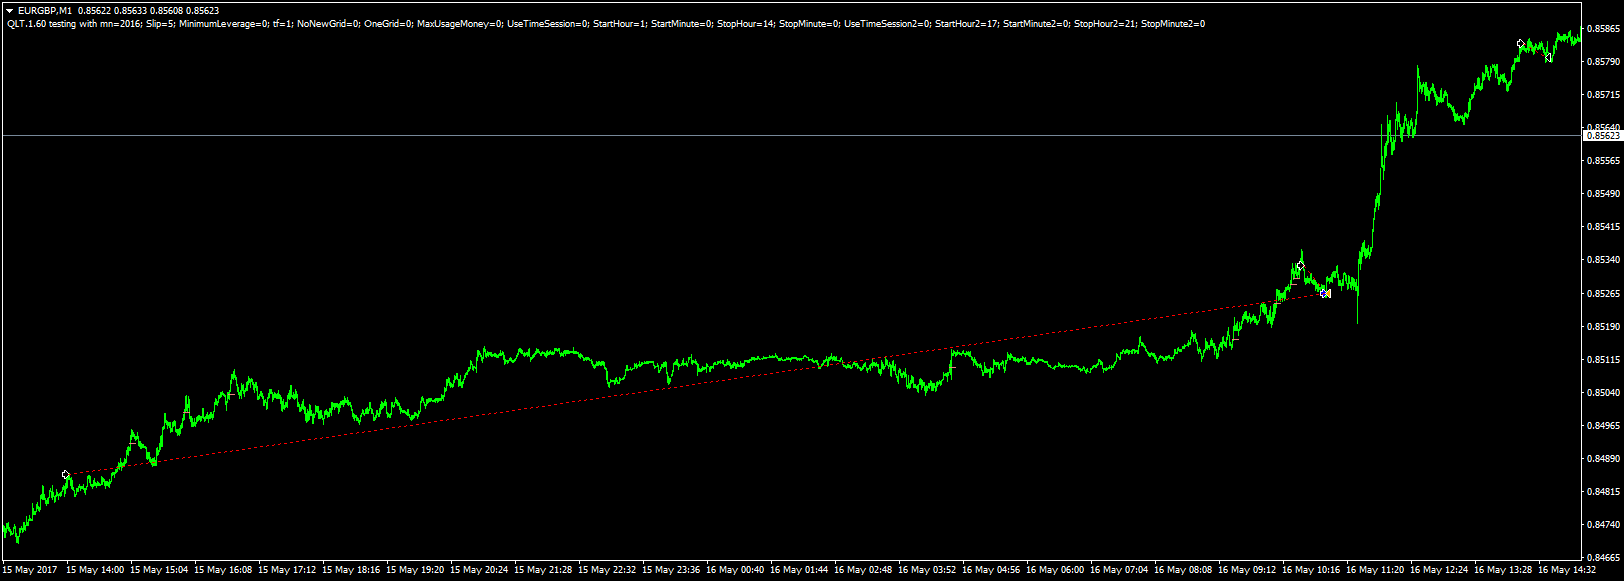
Task: Click the trade close arrow near 16 May 14:32
Action: point(1549,58)
